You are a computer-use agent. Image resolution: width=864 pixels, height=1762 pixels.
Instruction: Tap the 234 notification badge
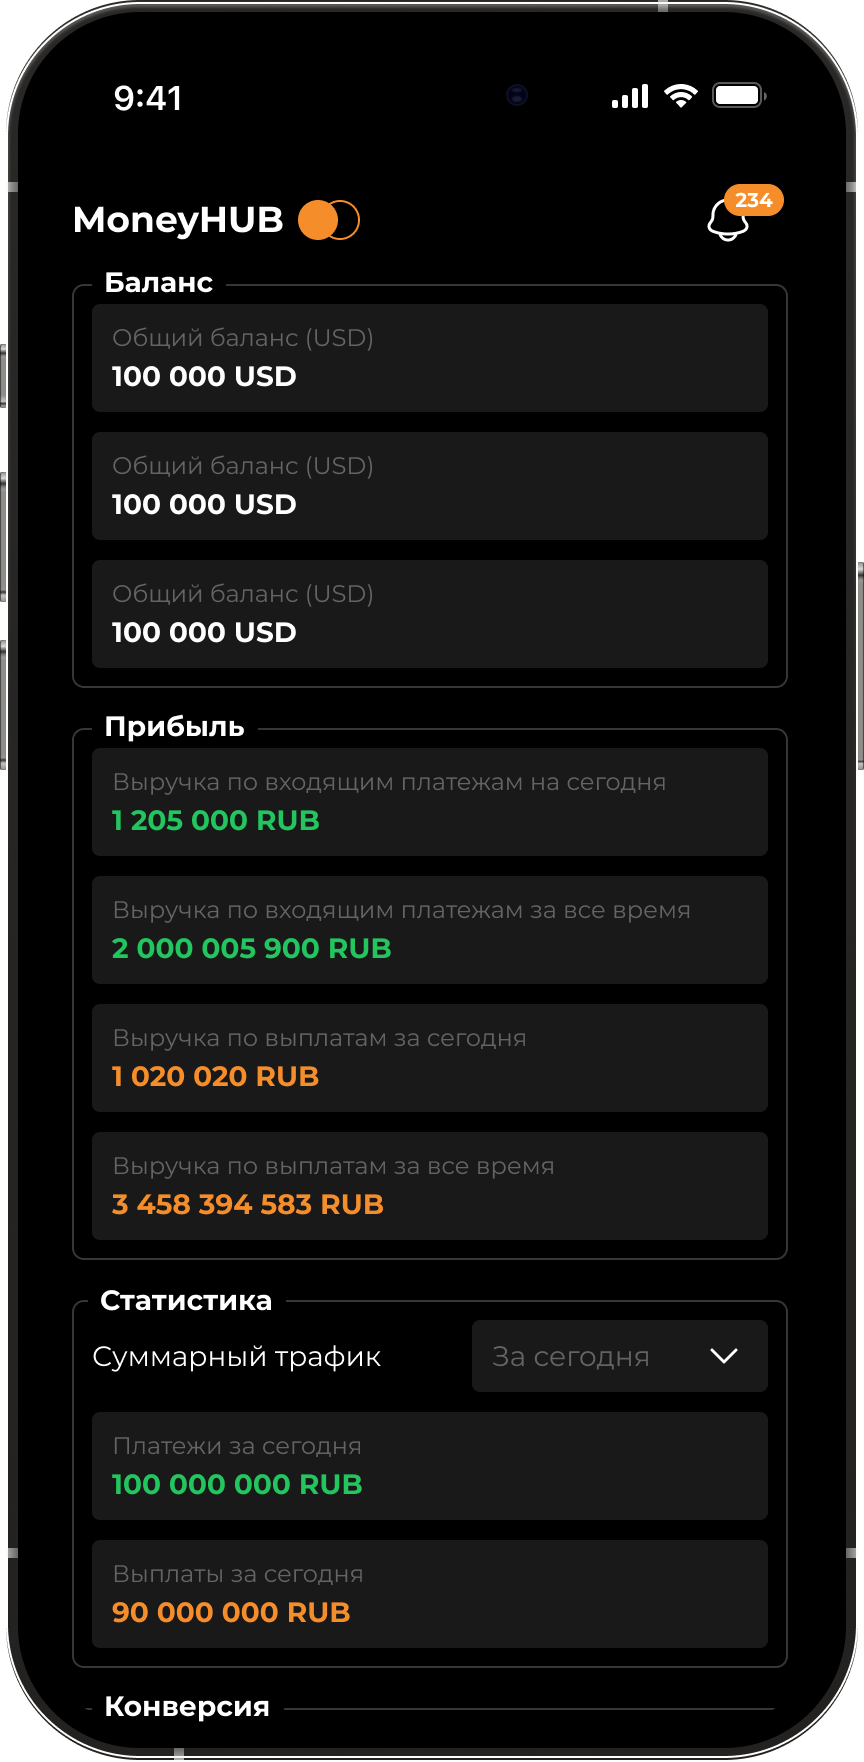click(753, 200)
